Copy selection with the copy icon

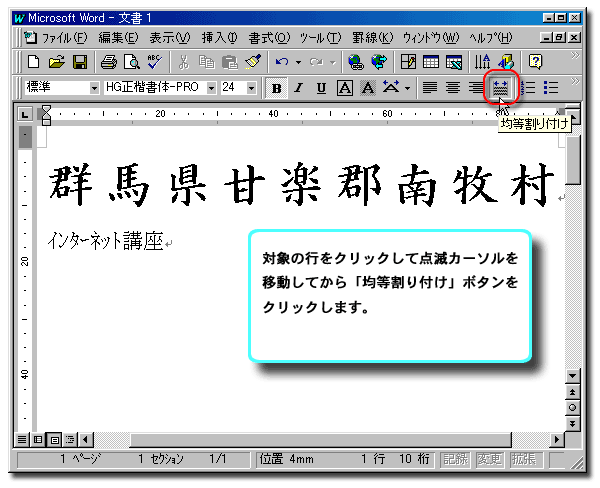207,62
